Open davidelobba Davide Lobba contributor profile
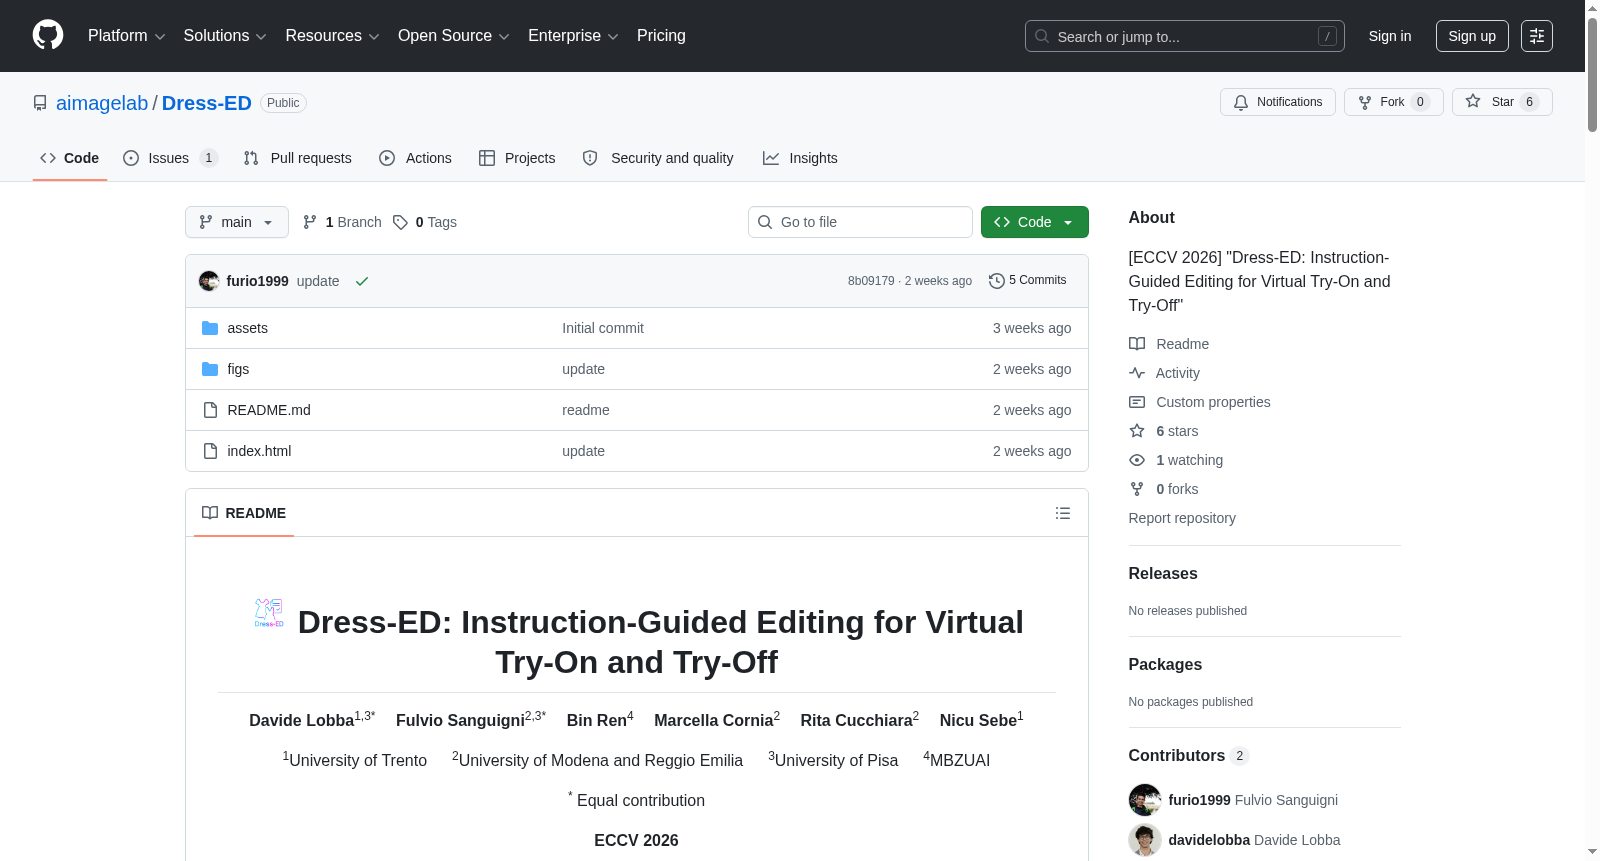Screen dimensions: 1600x861 1254,840
